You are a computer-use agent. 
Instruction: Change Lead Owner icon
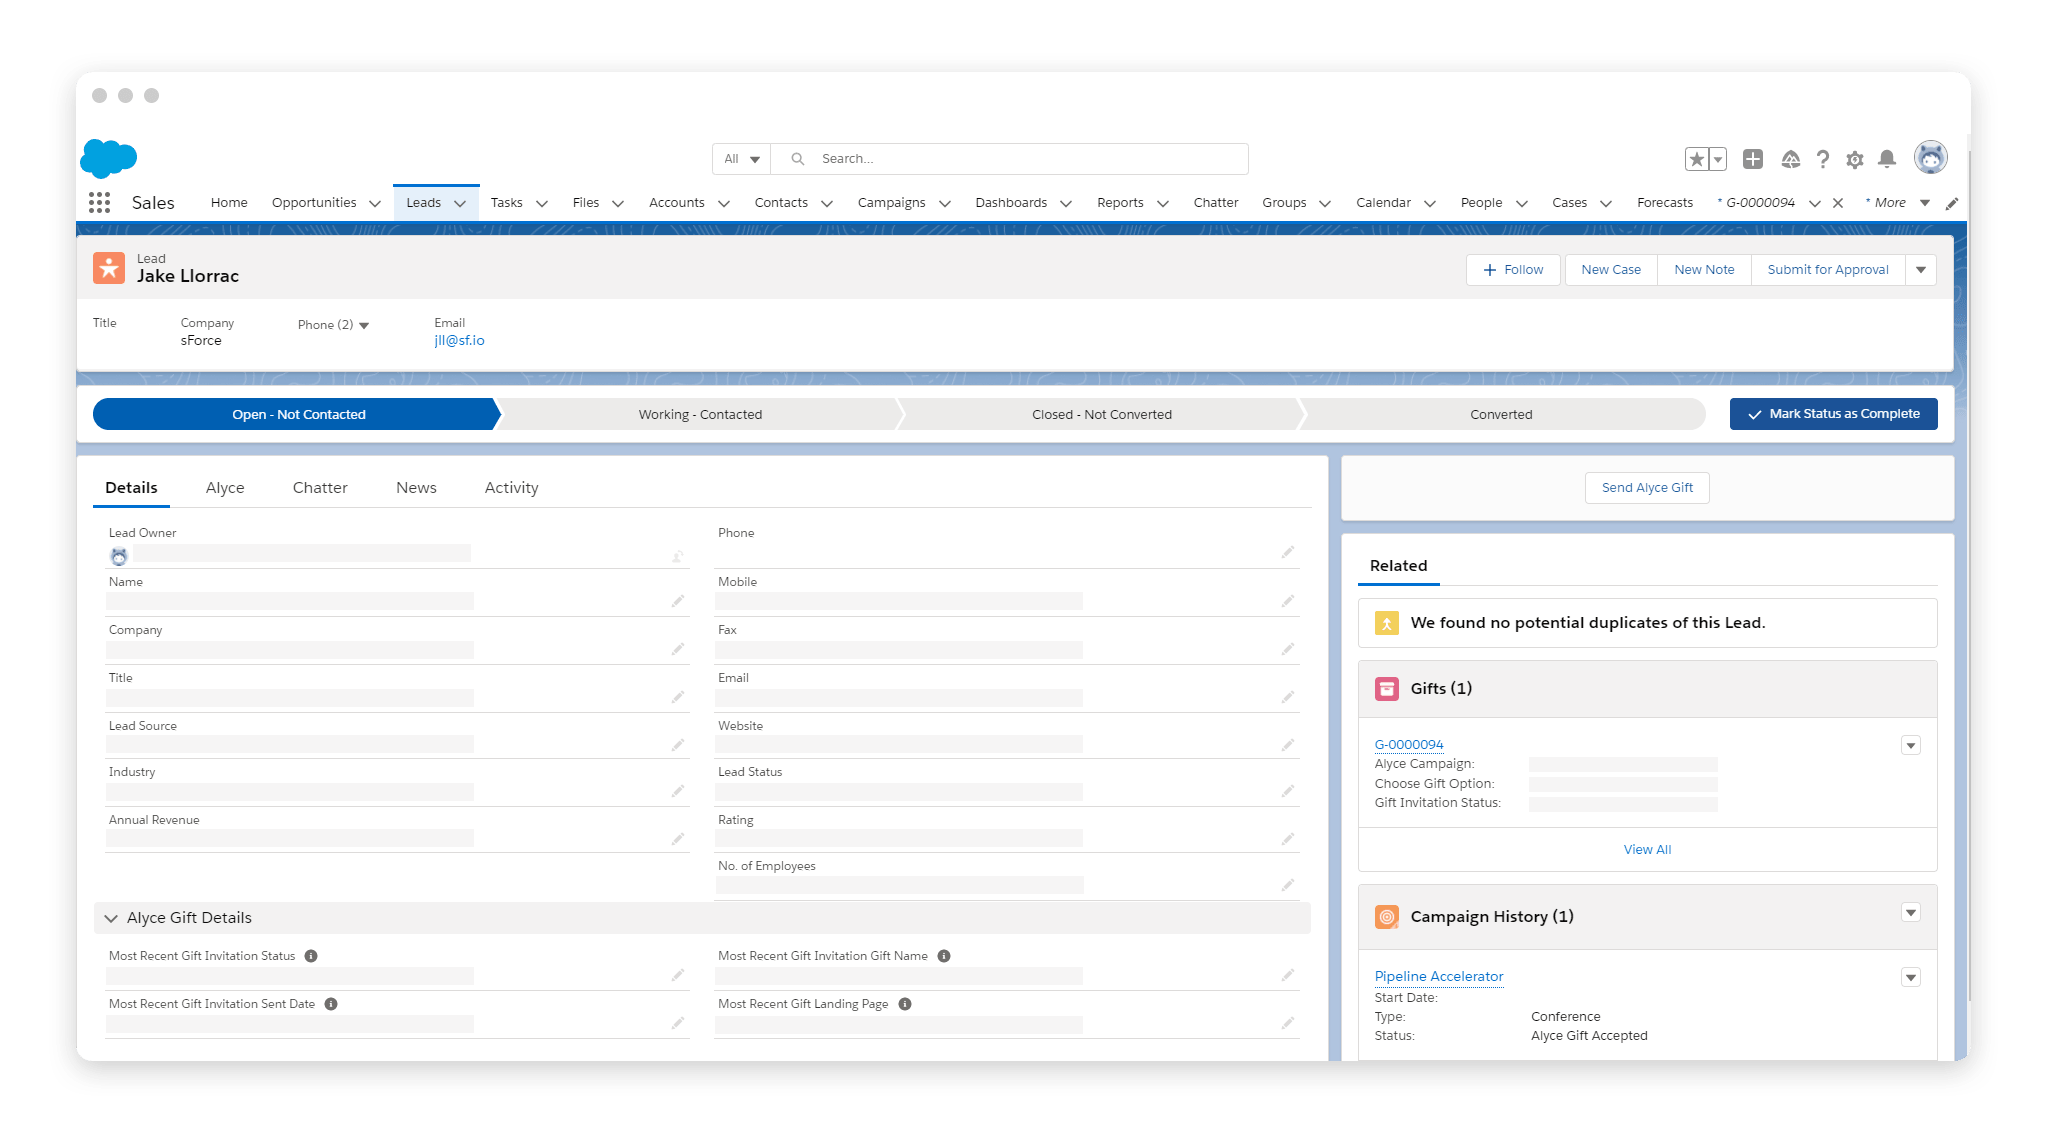pos(678,556)
